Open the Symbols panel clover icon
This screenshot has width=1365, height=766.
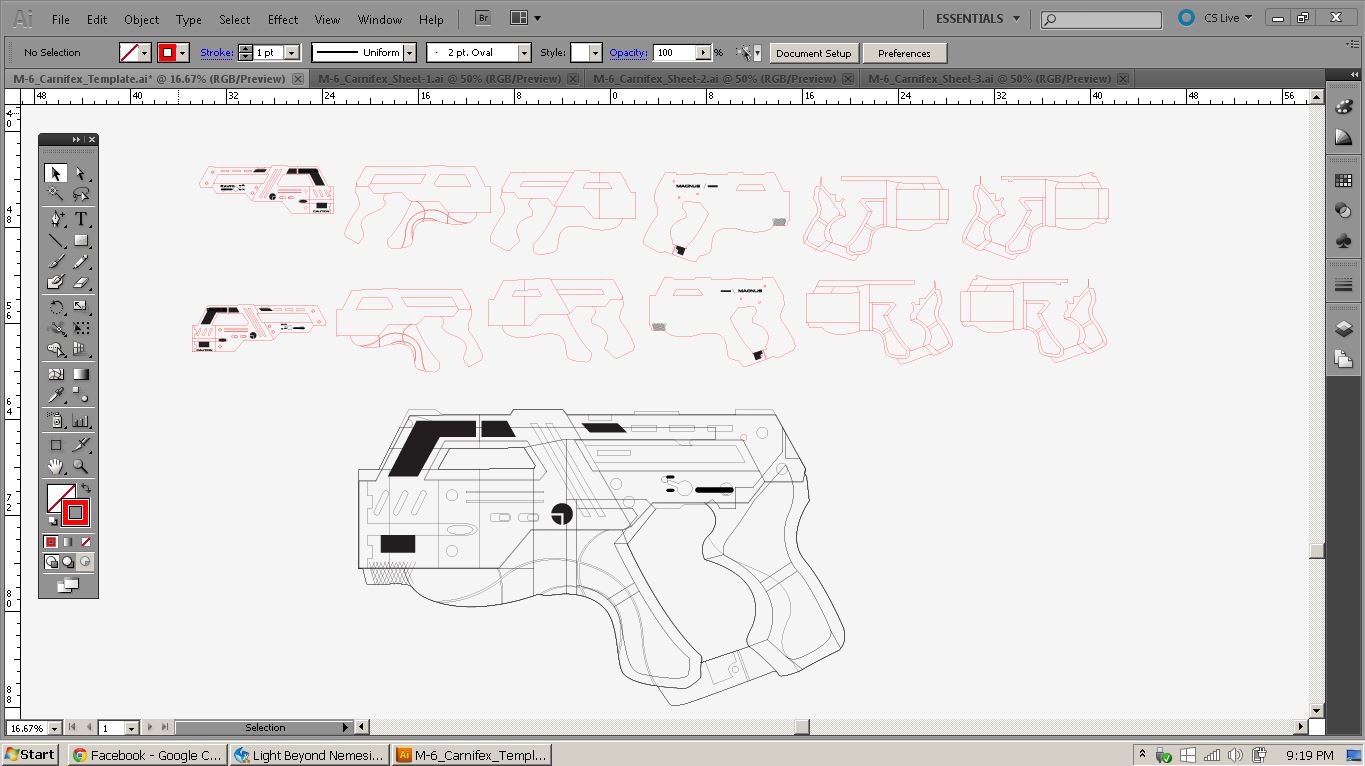(x=1344, y=241)
